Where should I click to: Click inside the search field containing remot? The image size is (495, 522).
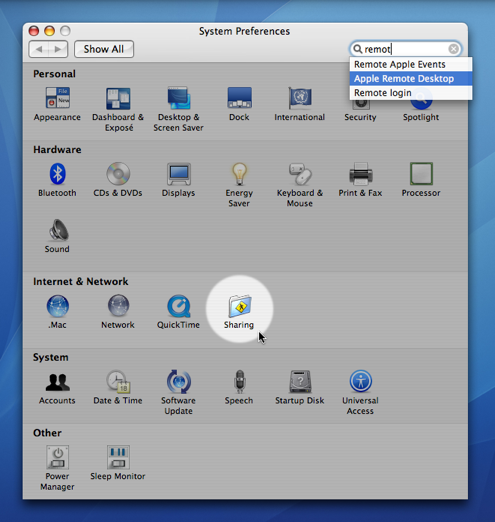pyautogui.click(x=405, y=49)
